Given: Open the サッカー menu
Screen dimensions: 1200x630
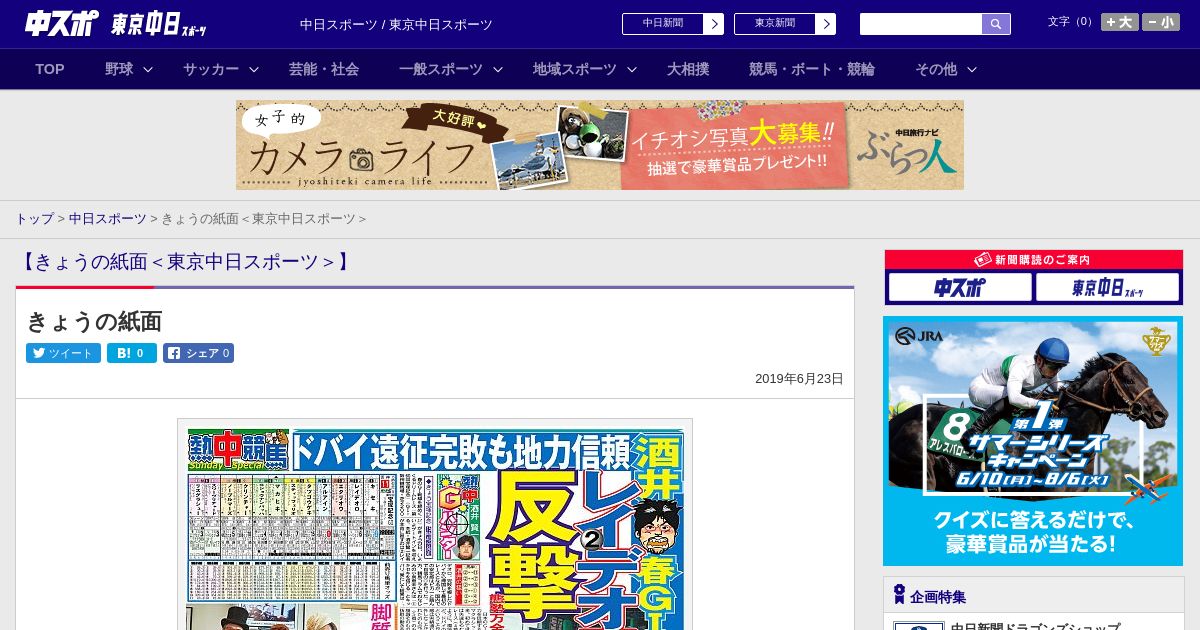Looking at the screenshot, I should tap(211, 69).
